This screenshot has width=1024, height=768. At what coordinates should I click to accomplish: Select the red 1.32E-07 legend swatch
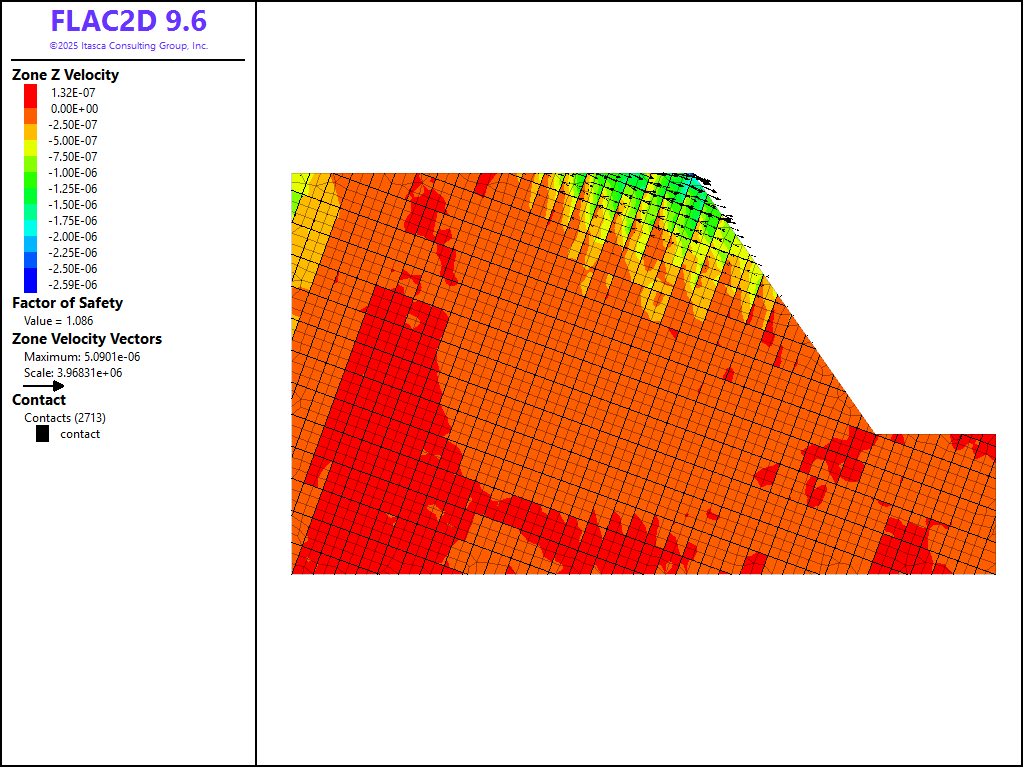(x=31, y=92)
